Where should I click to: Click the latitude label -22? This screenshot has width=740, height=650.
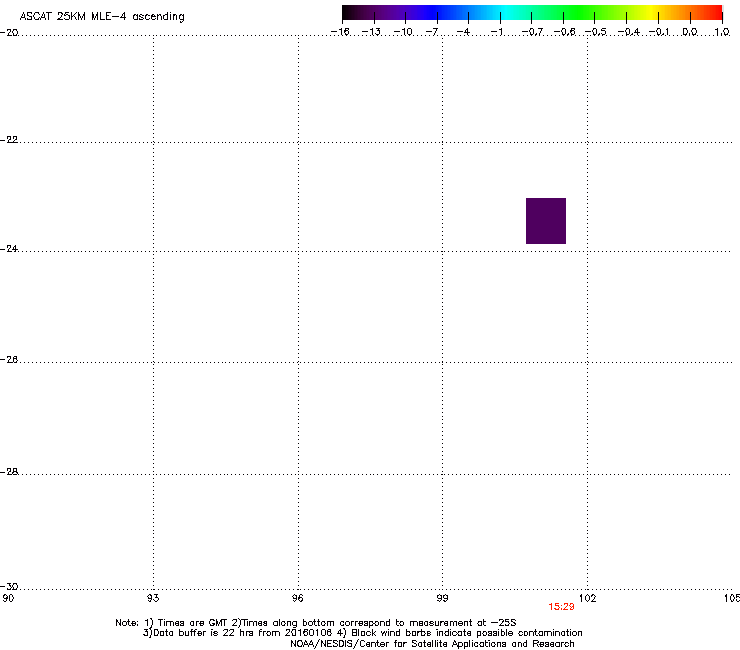[9, 140]
